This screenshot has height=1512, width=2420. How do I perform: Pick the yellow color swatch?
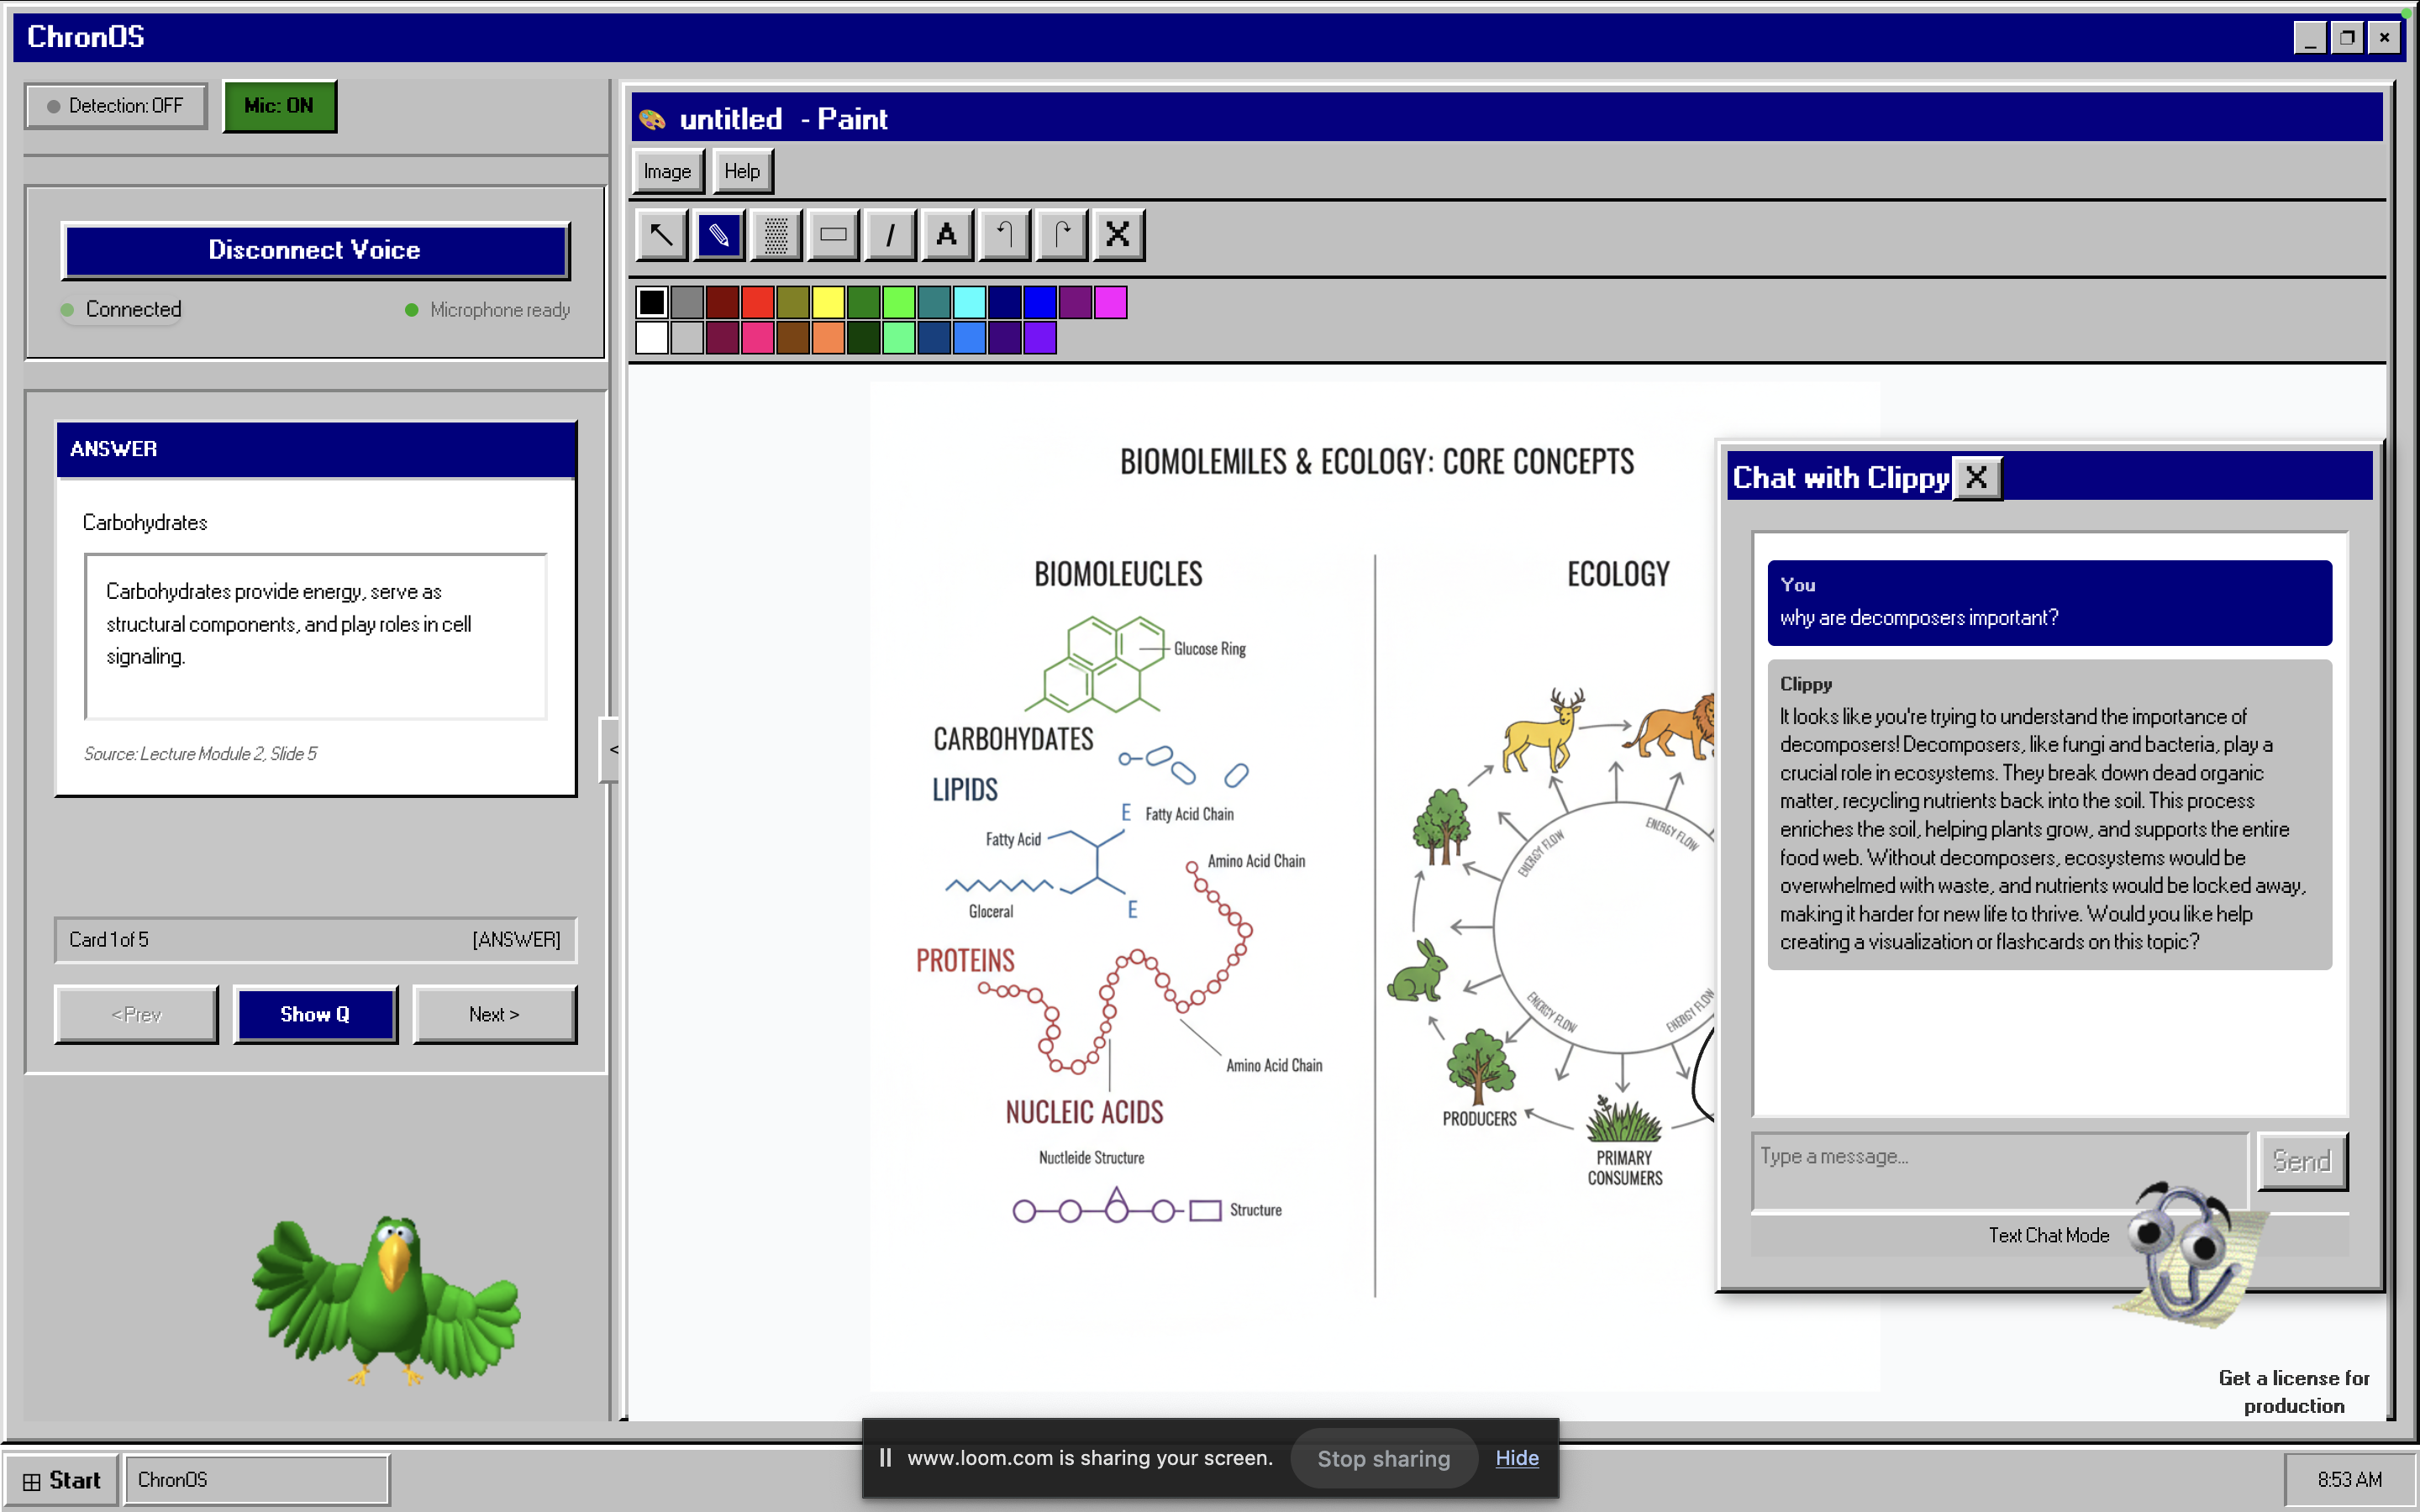(828, 302)
